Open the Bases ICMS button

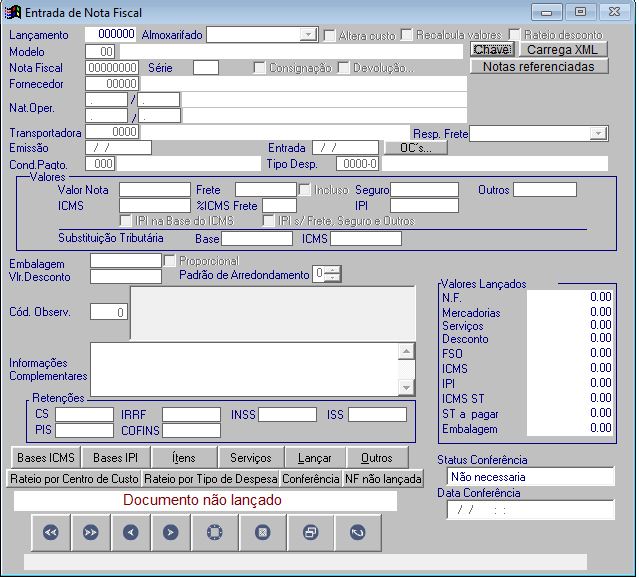46,457
